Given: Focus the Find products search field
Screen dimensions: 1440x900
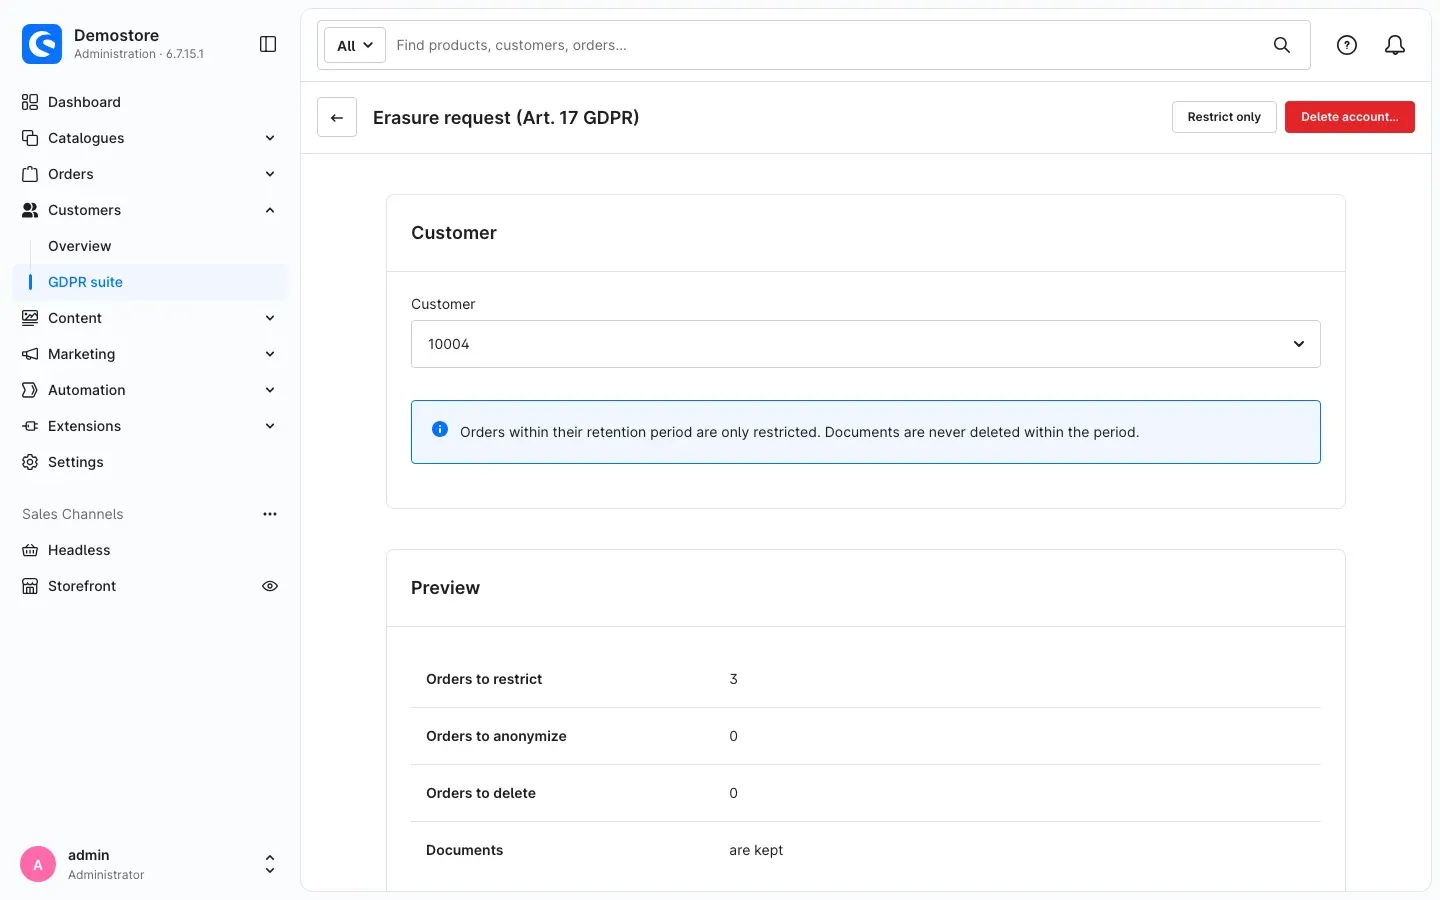Looking at the screenshot, I should pos(826,45).
